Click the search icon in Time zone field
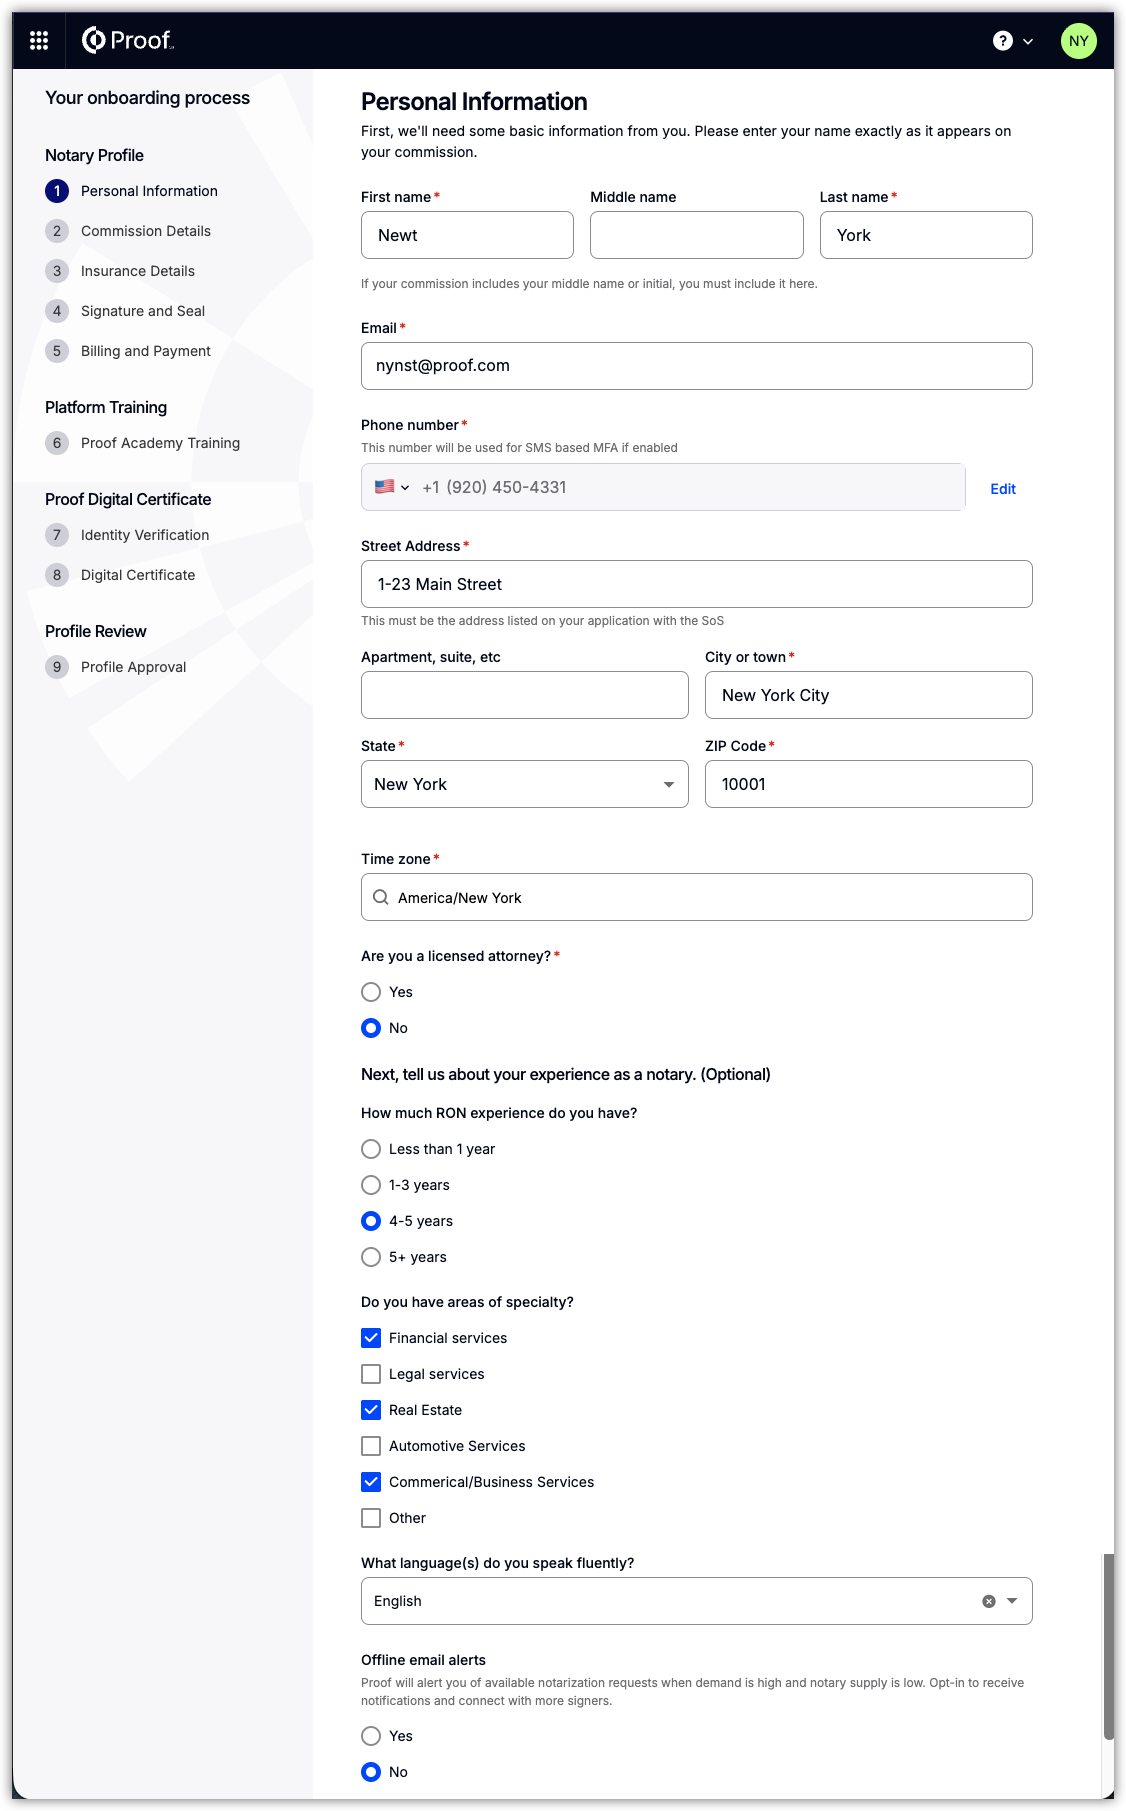Screen dimensions: 1126x1811 (x=381, y=897)
